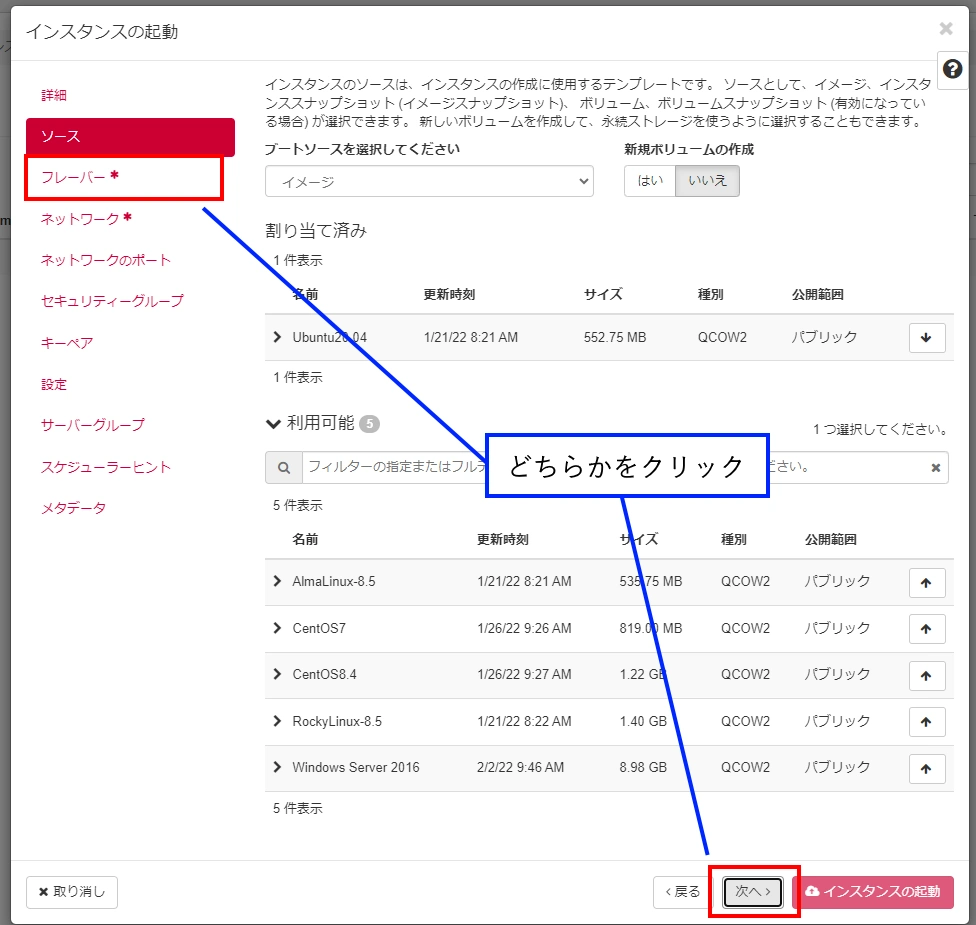Go to the キーペア step
Screen dimensions: 976x925
click(67, 343)
